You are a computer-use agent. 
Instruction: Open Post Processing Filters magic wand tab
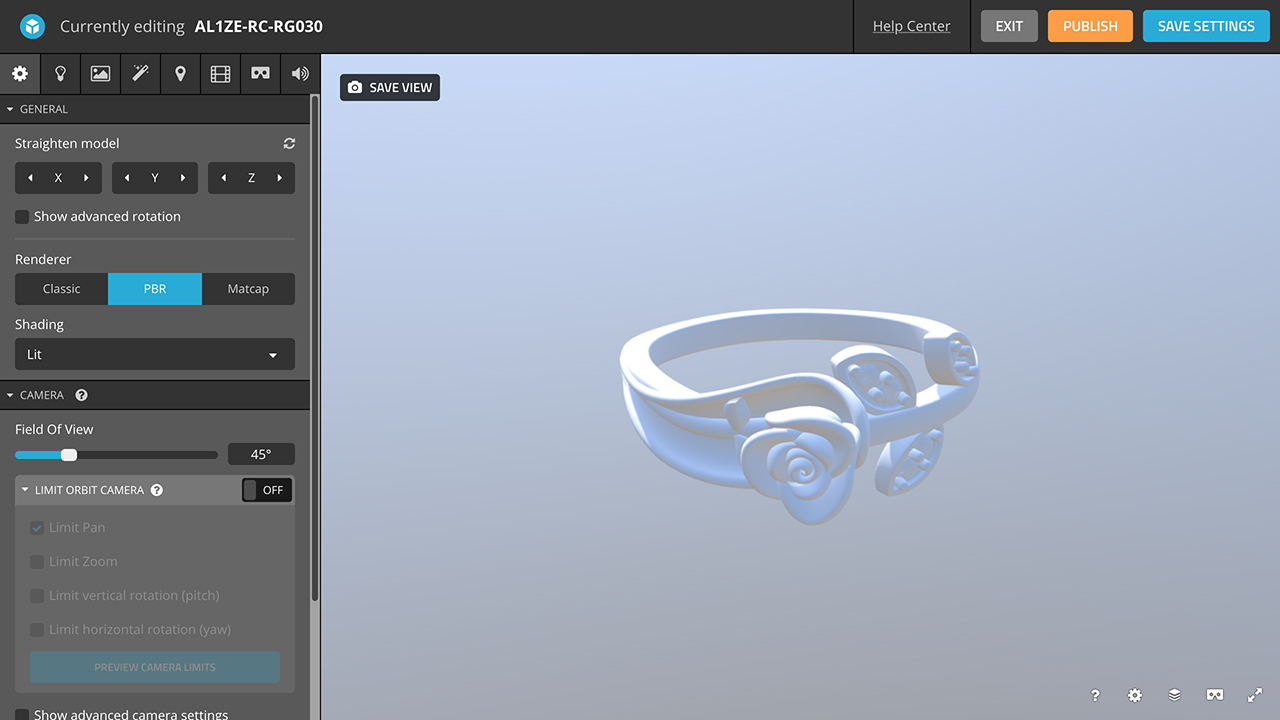(140, 74)
